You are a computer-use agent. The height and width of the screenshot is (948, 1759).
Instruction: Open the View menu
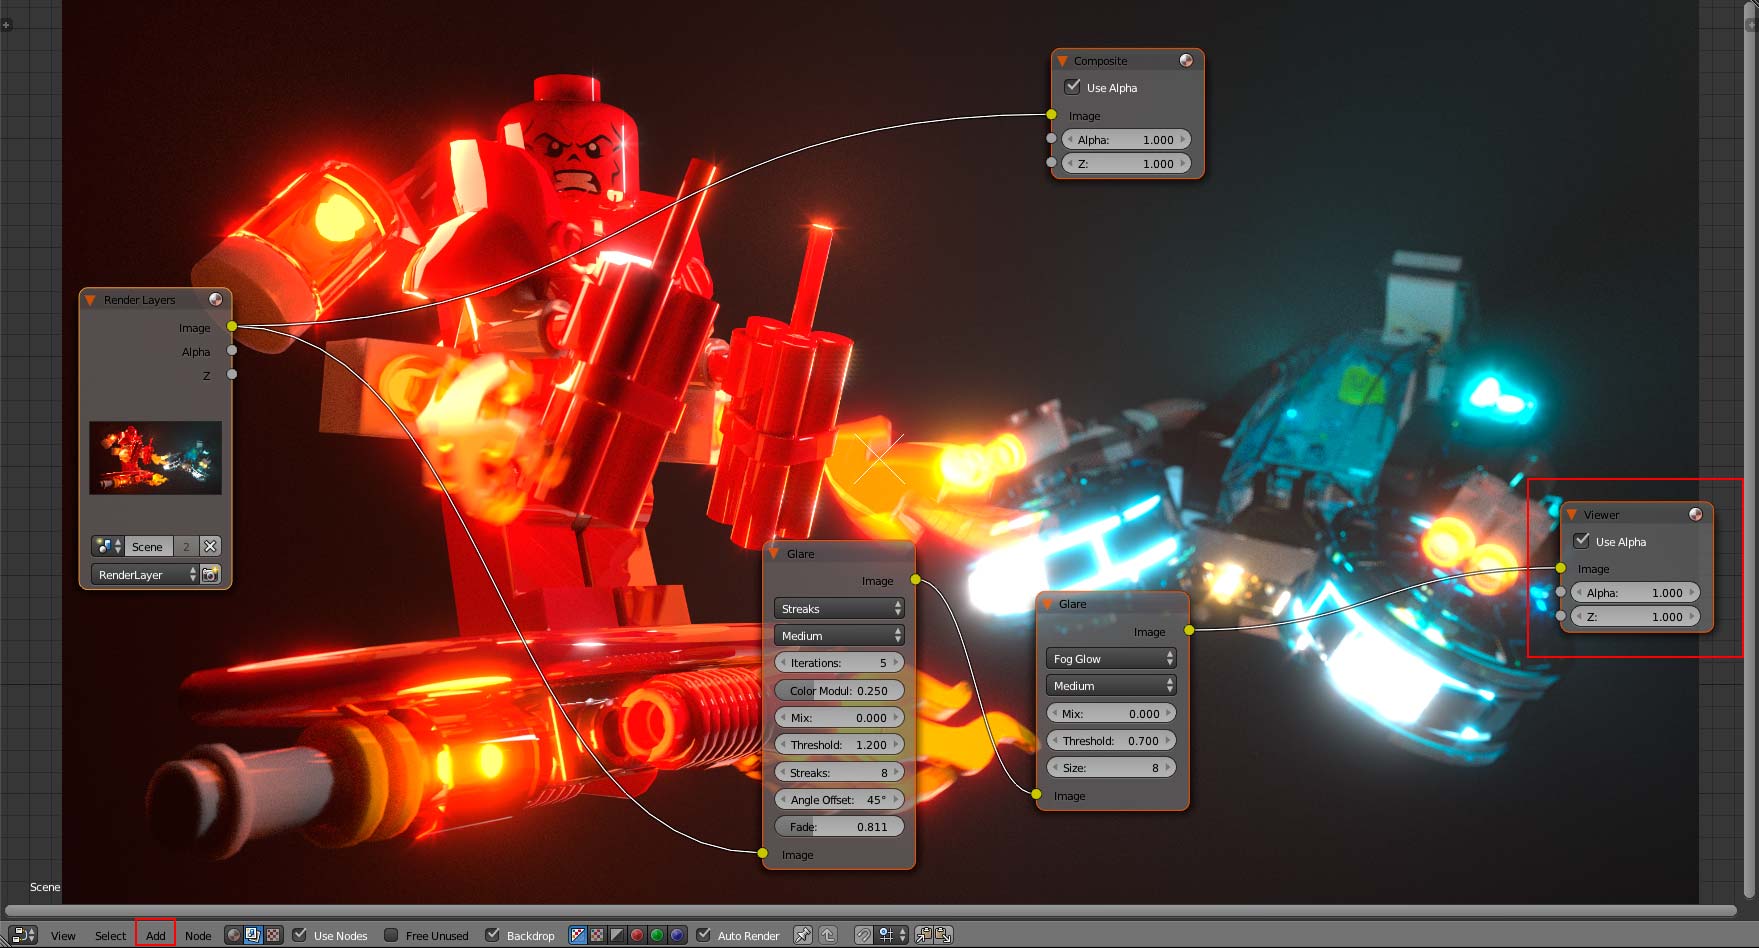point(63,936)
